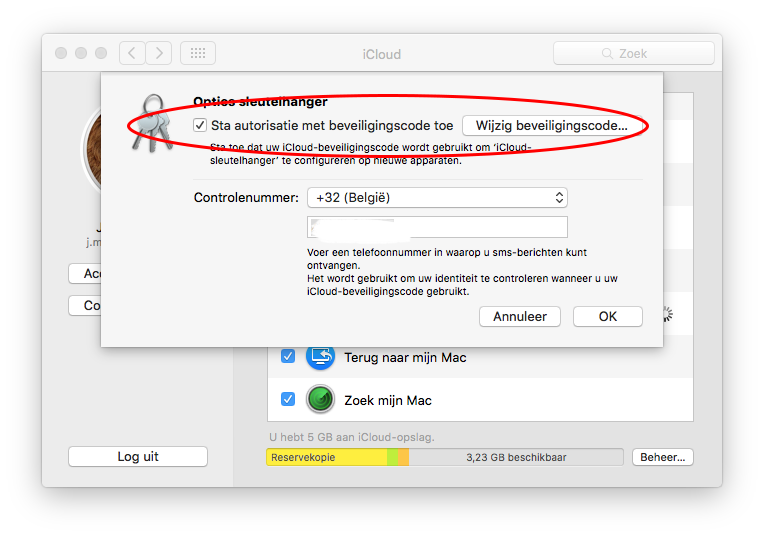Go back with the left arrow

132,53
